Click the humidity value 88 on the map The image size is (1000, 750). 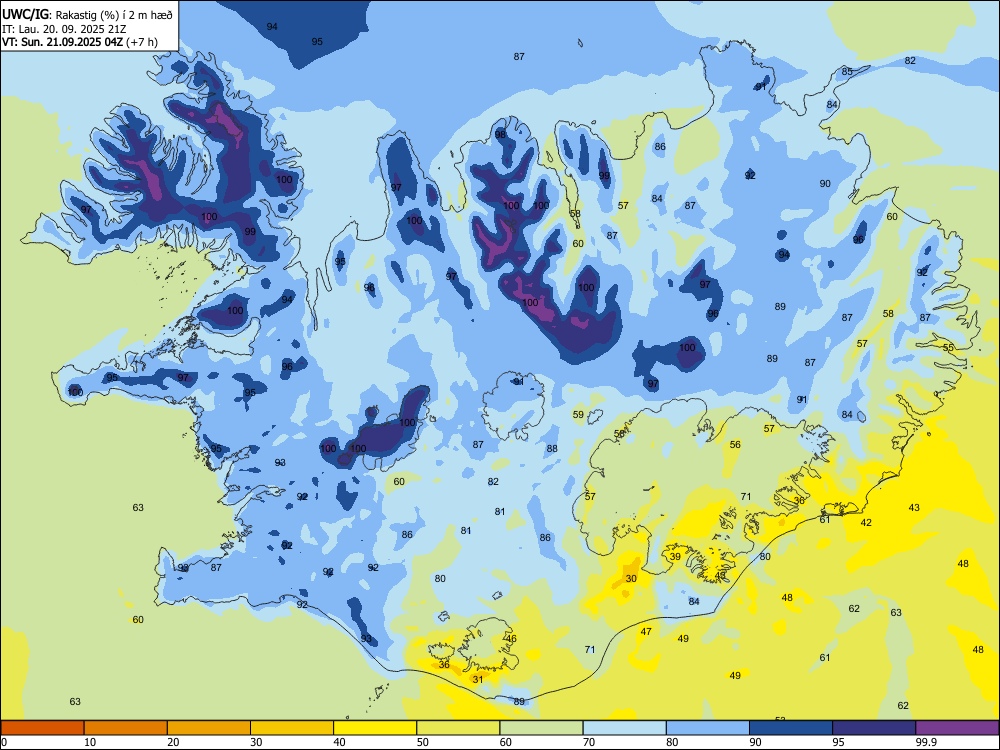point(552,448)
